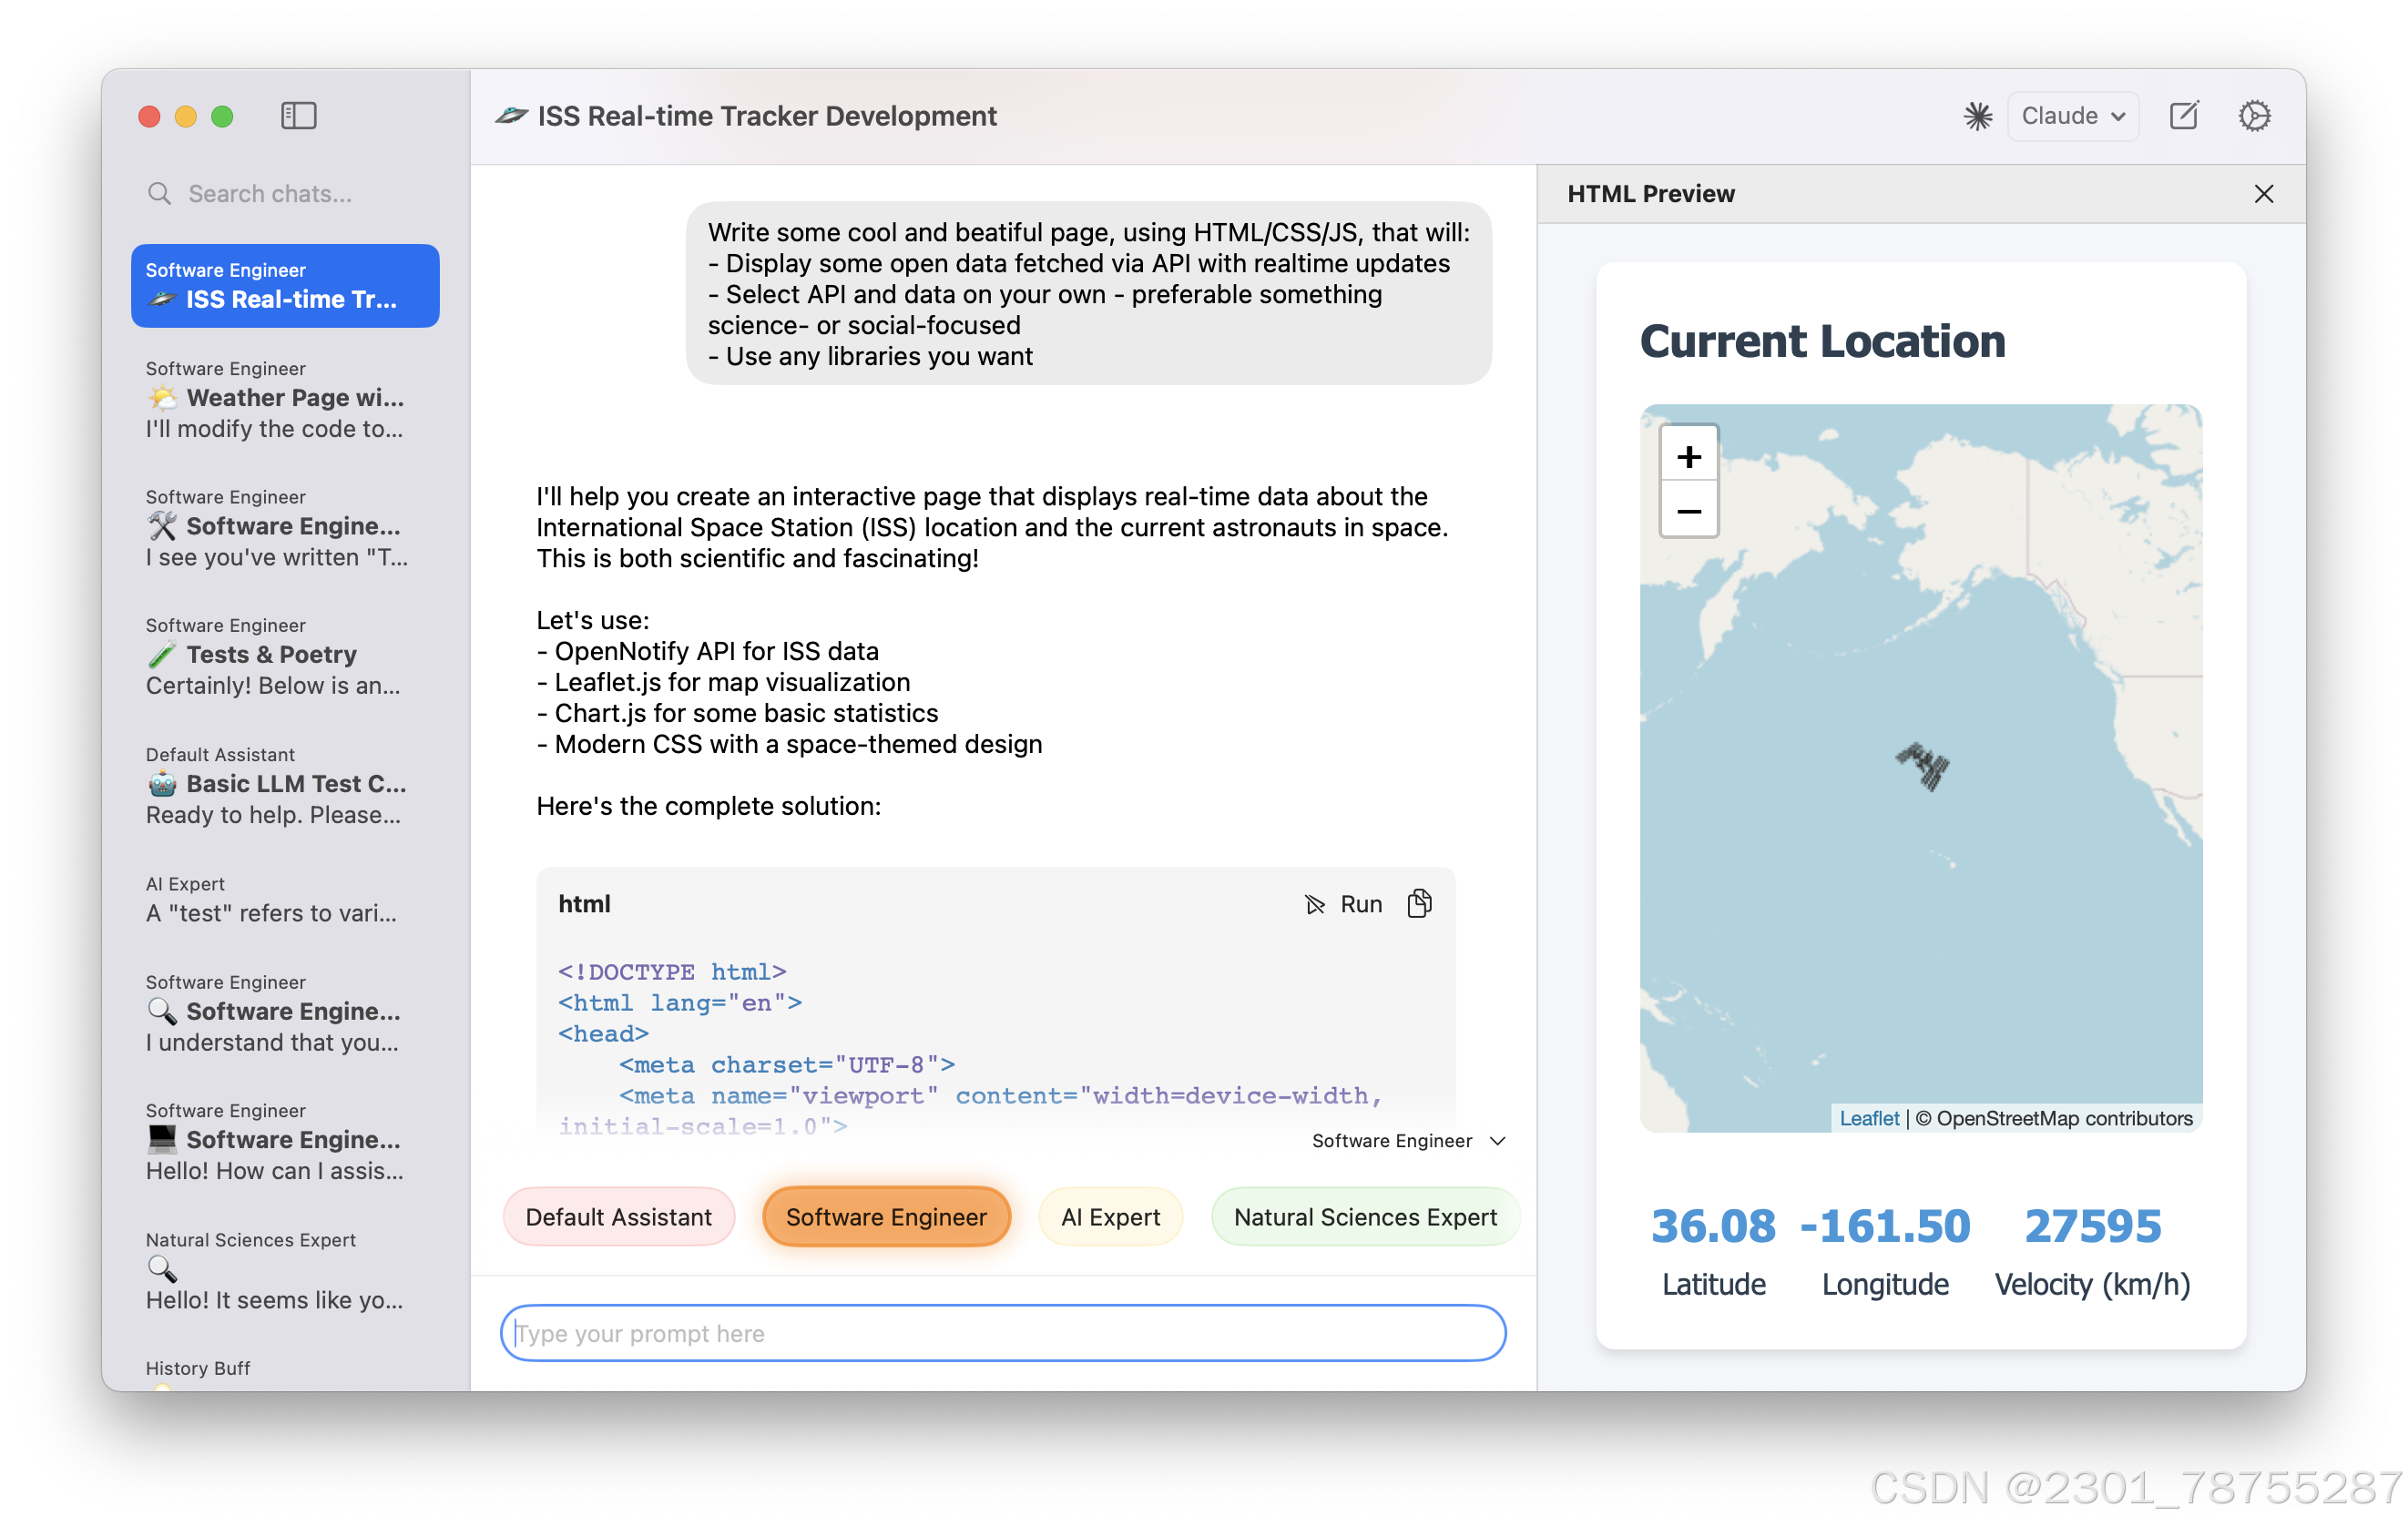This screenshot has height=1526, width=2408.
Task: Close the HTML Preview panel
Action: [x=2263, y=194]
